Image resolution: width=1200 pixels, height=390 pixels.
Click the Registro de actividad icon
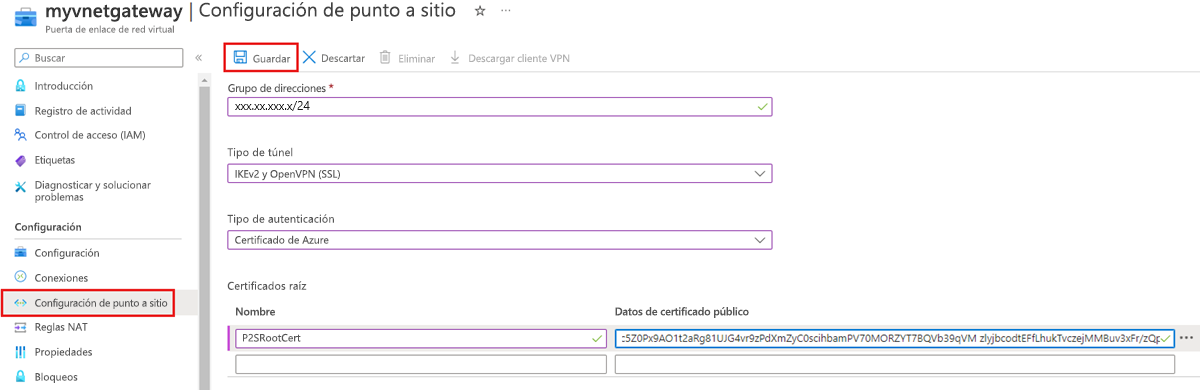click(21, 111)
